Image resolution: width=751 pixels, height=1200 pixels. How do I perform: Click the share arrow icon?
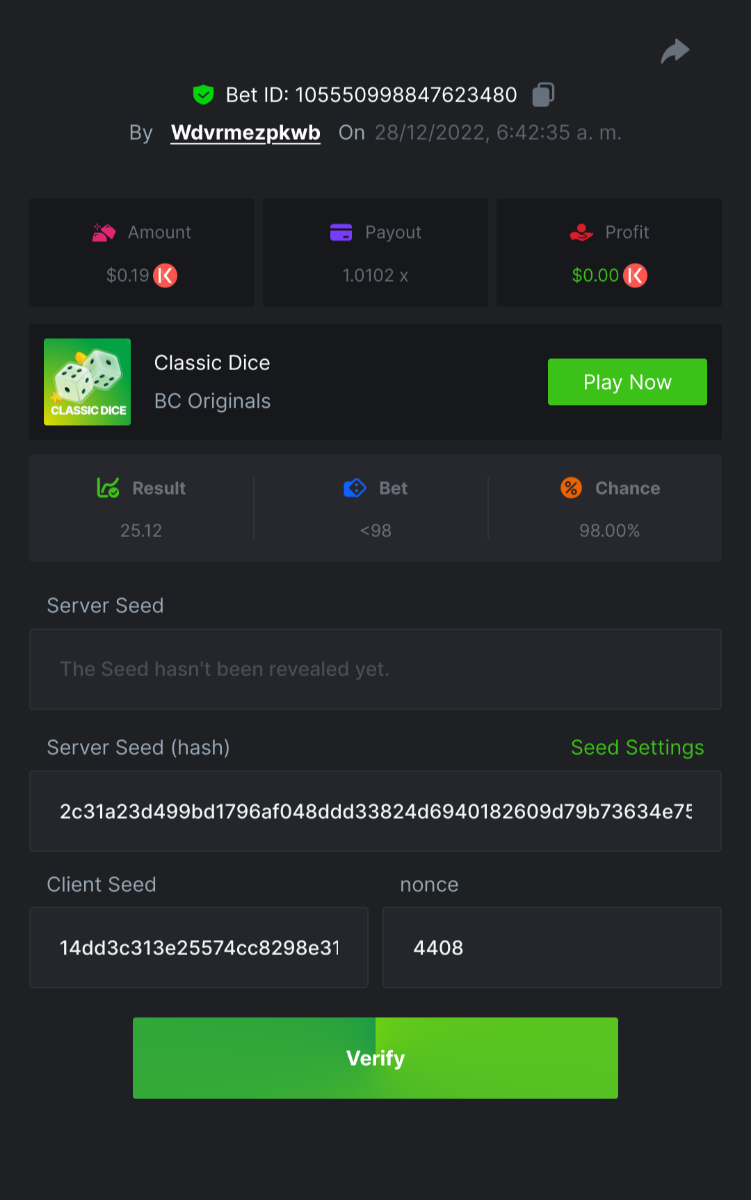pos(676,51)
